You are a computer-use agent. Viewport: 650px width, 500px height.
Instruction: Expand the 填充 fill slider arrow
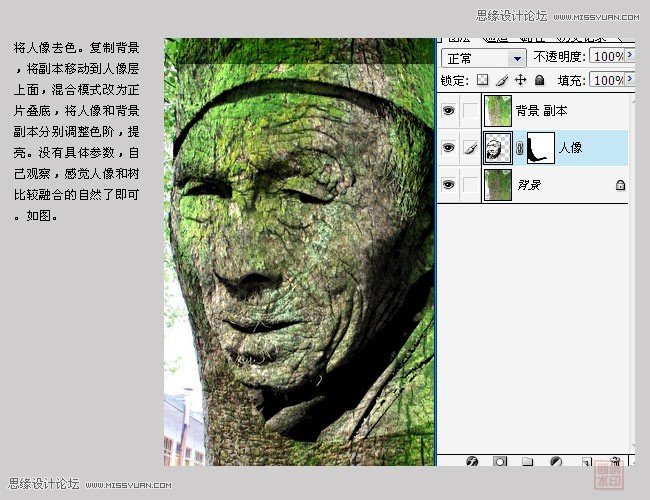pyautogui.click(x=629, y=80)
